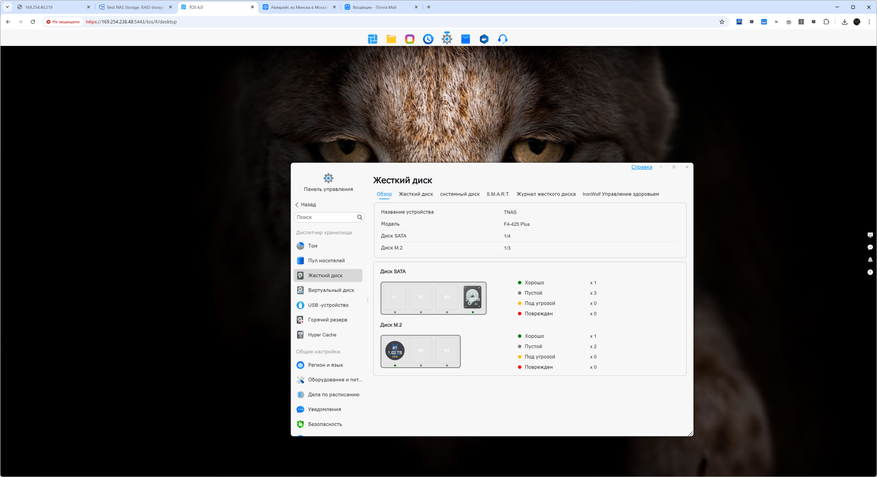The width and height of the screenshot is (877, 477).
Task: Open the Control Panel gear icon in dock
Action: (447, 38)
